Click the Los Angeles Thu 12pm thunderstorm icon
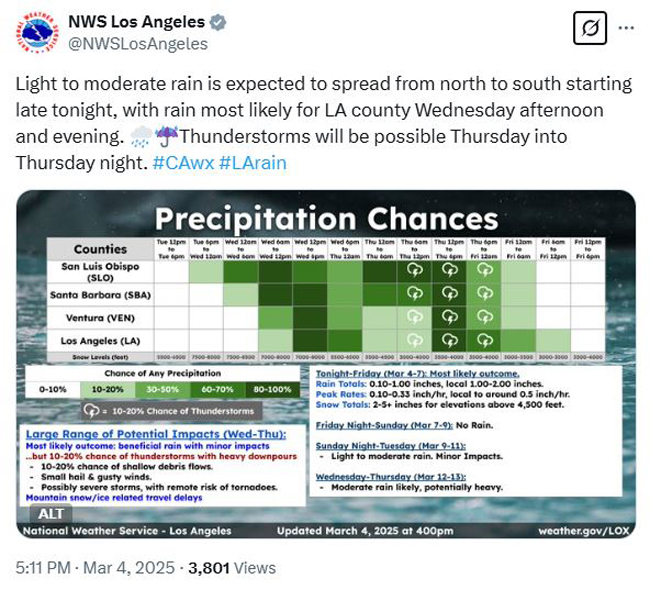This screenshot has width=650, height=590. pos(449,340)
